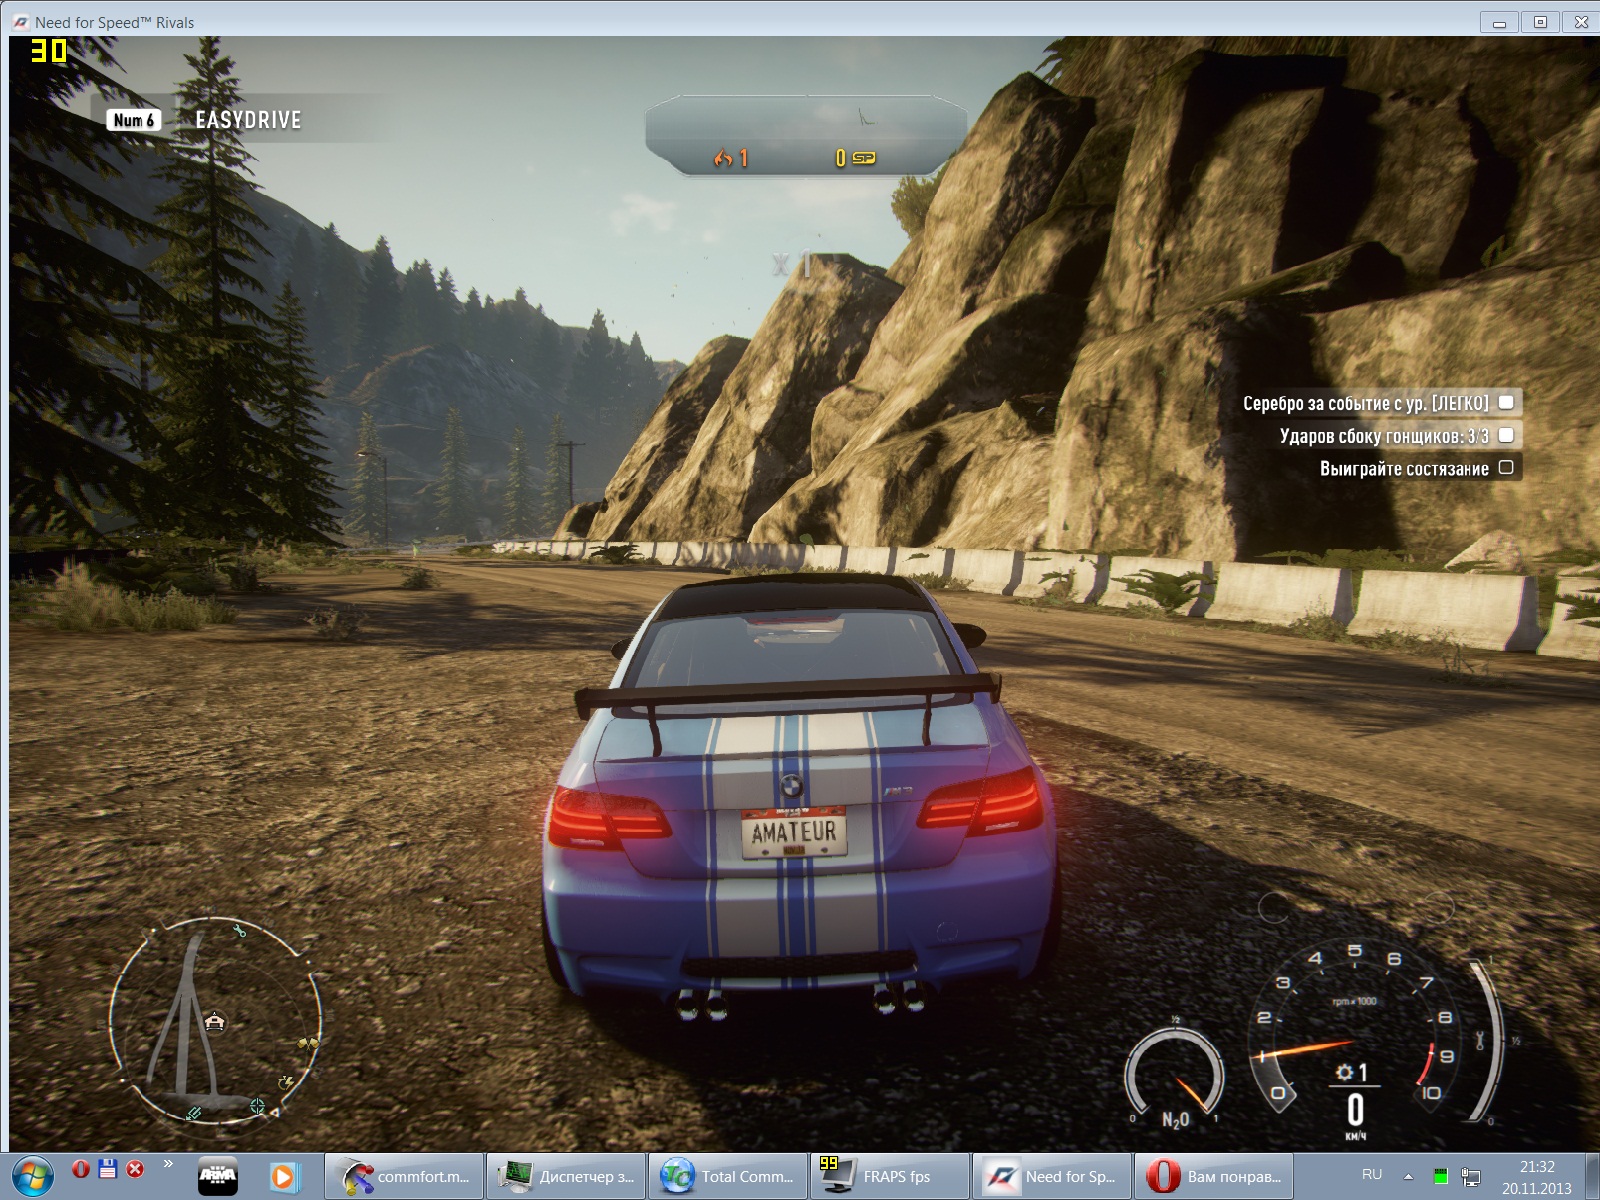Switch to the Диспетчер задач taskbar window
Image resolution: width=1600 pixels, height=1200 pixels.
tap(566, 1176)
